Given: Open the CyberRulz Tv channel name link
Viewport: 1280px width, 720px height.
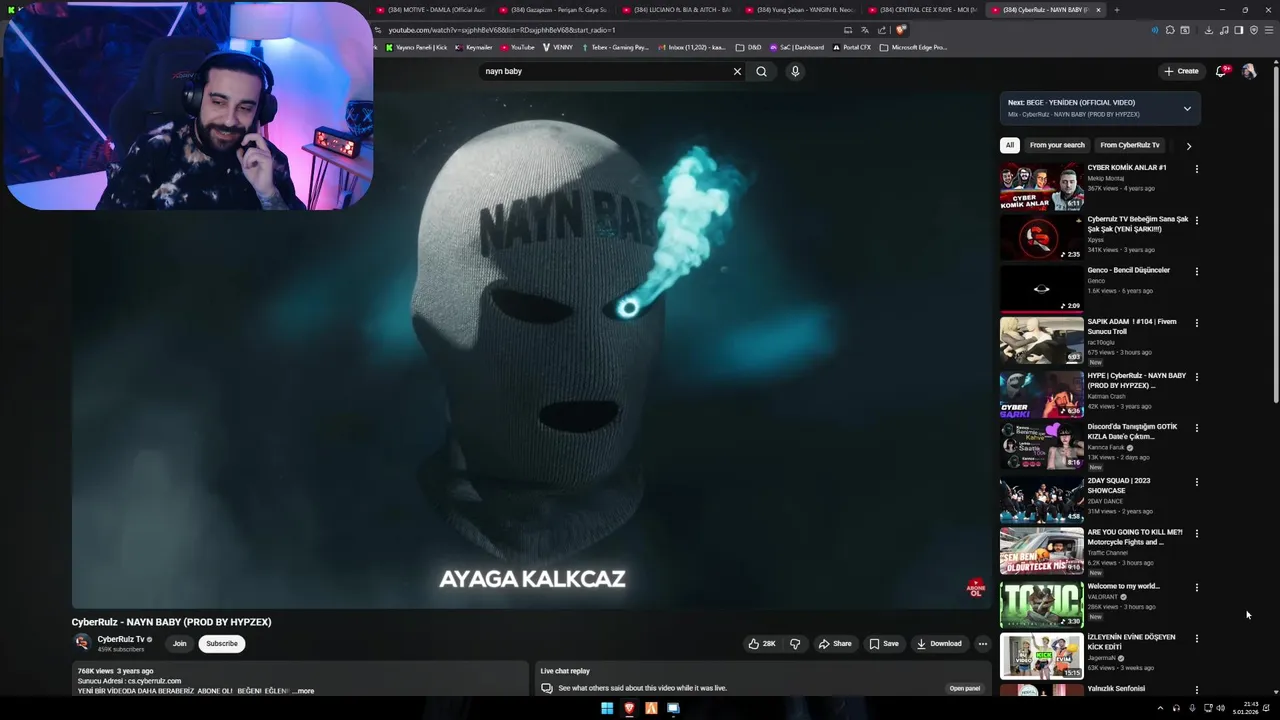Looking at the screenshot, I should point(121,639).
